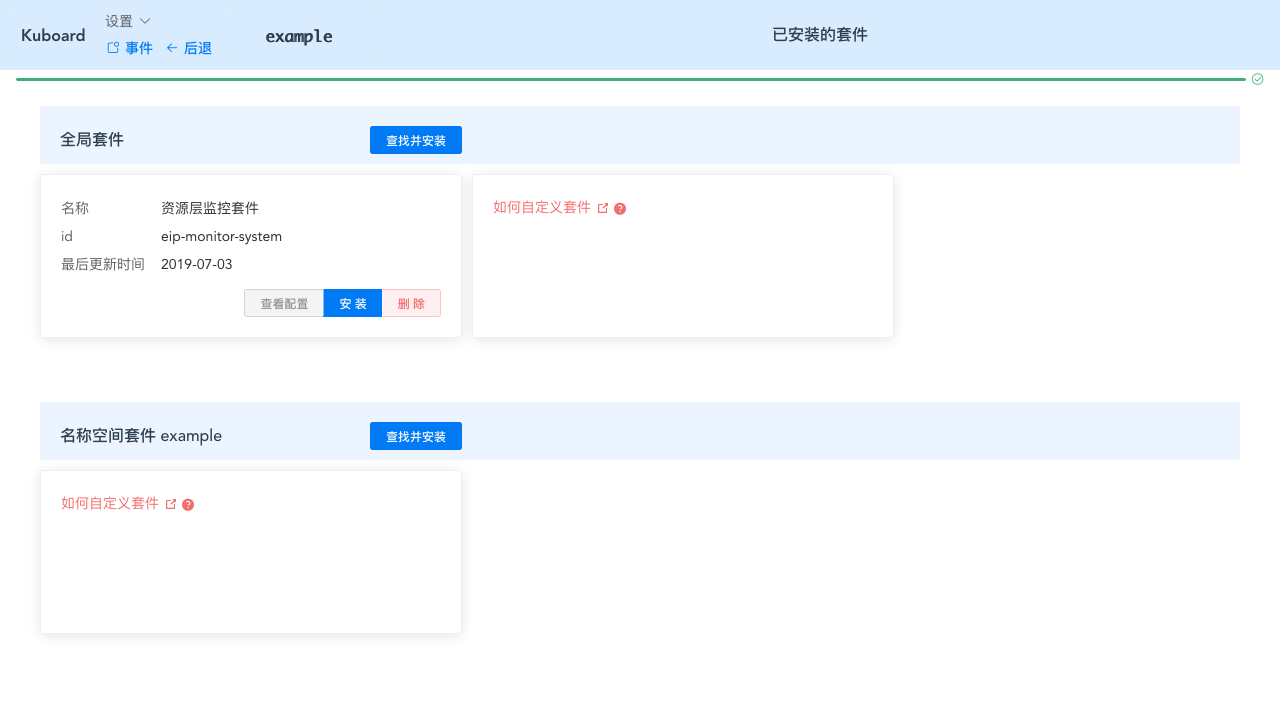Click the question mark help icon in global 套件 card
The width and height of the screenshot is (1280, 720).
pyautogui.click(x=620, y=208)
